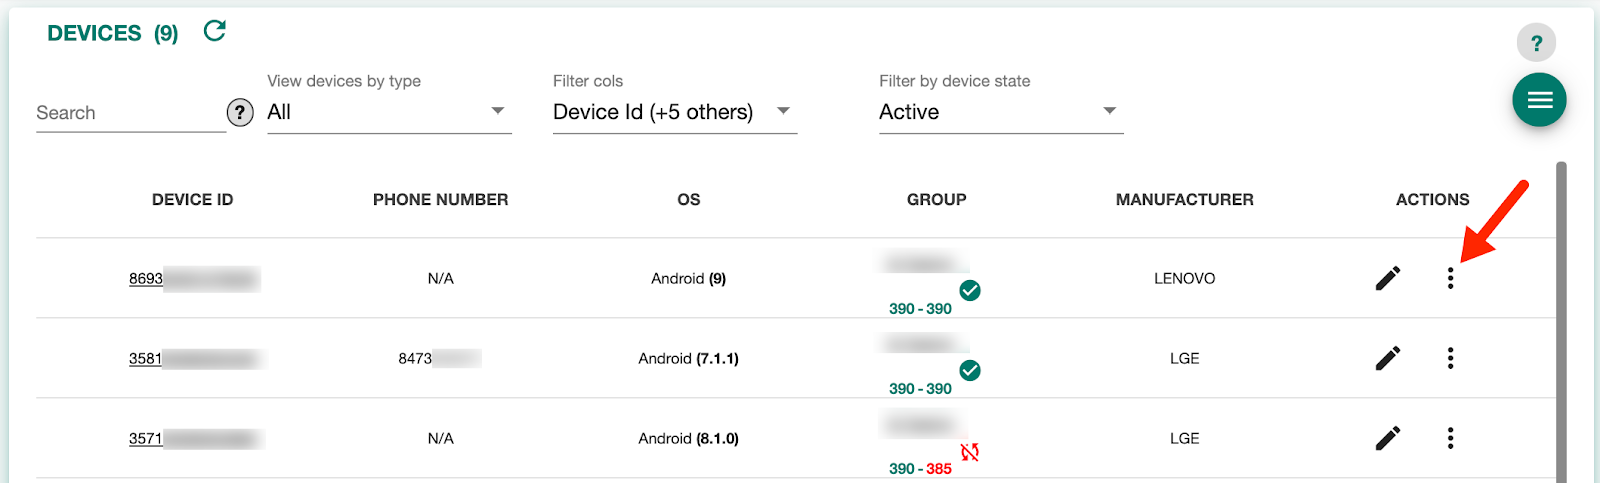The height and width of the screenshot is (483, 1600).
Task: Edit the LENOVO device with pencil icon
Action: (x=1388, y=278)
